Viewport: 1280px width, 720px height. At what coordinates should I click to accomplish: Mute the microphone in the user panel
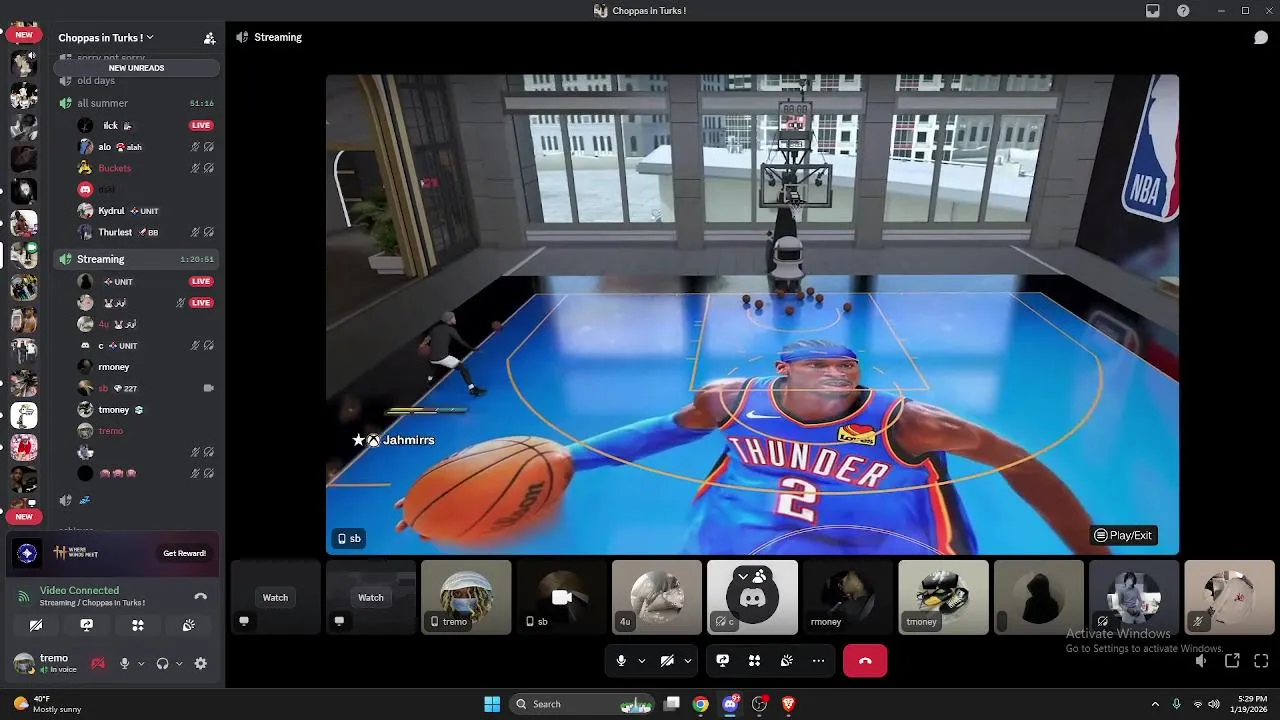[x=124, y=663]
